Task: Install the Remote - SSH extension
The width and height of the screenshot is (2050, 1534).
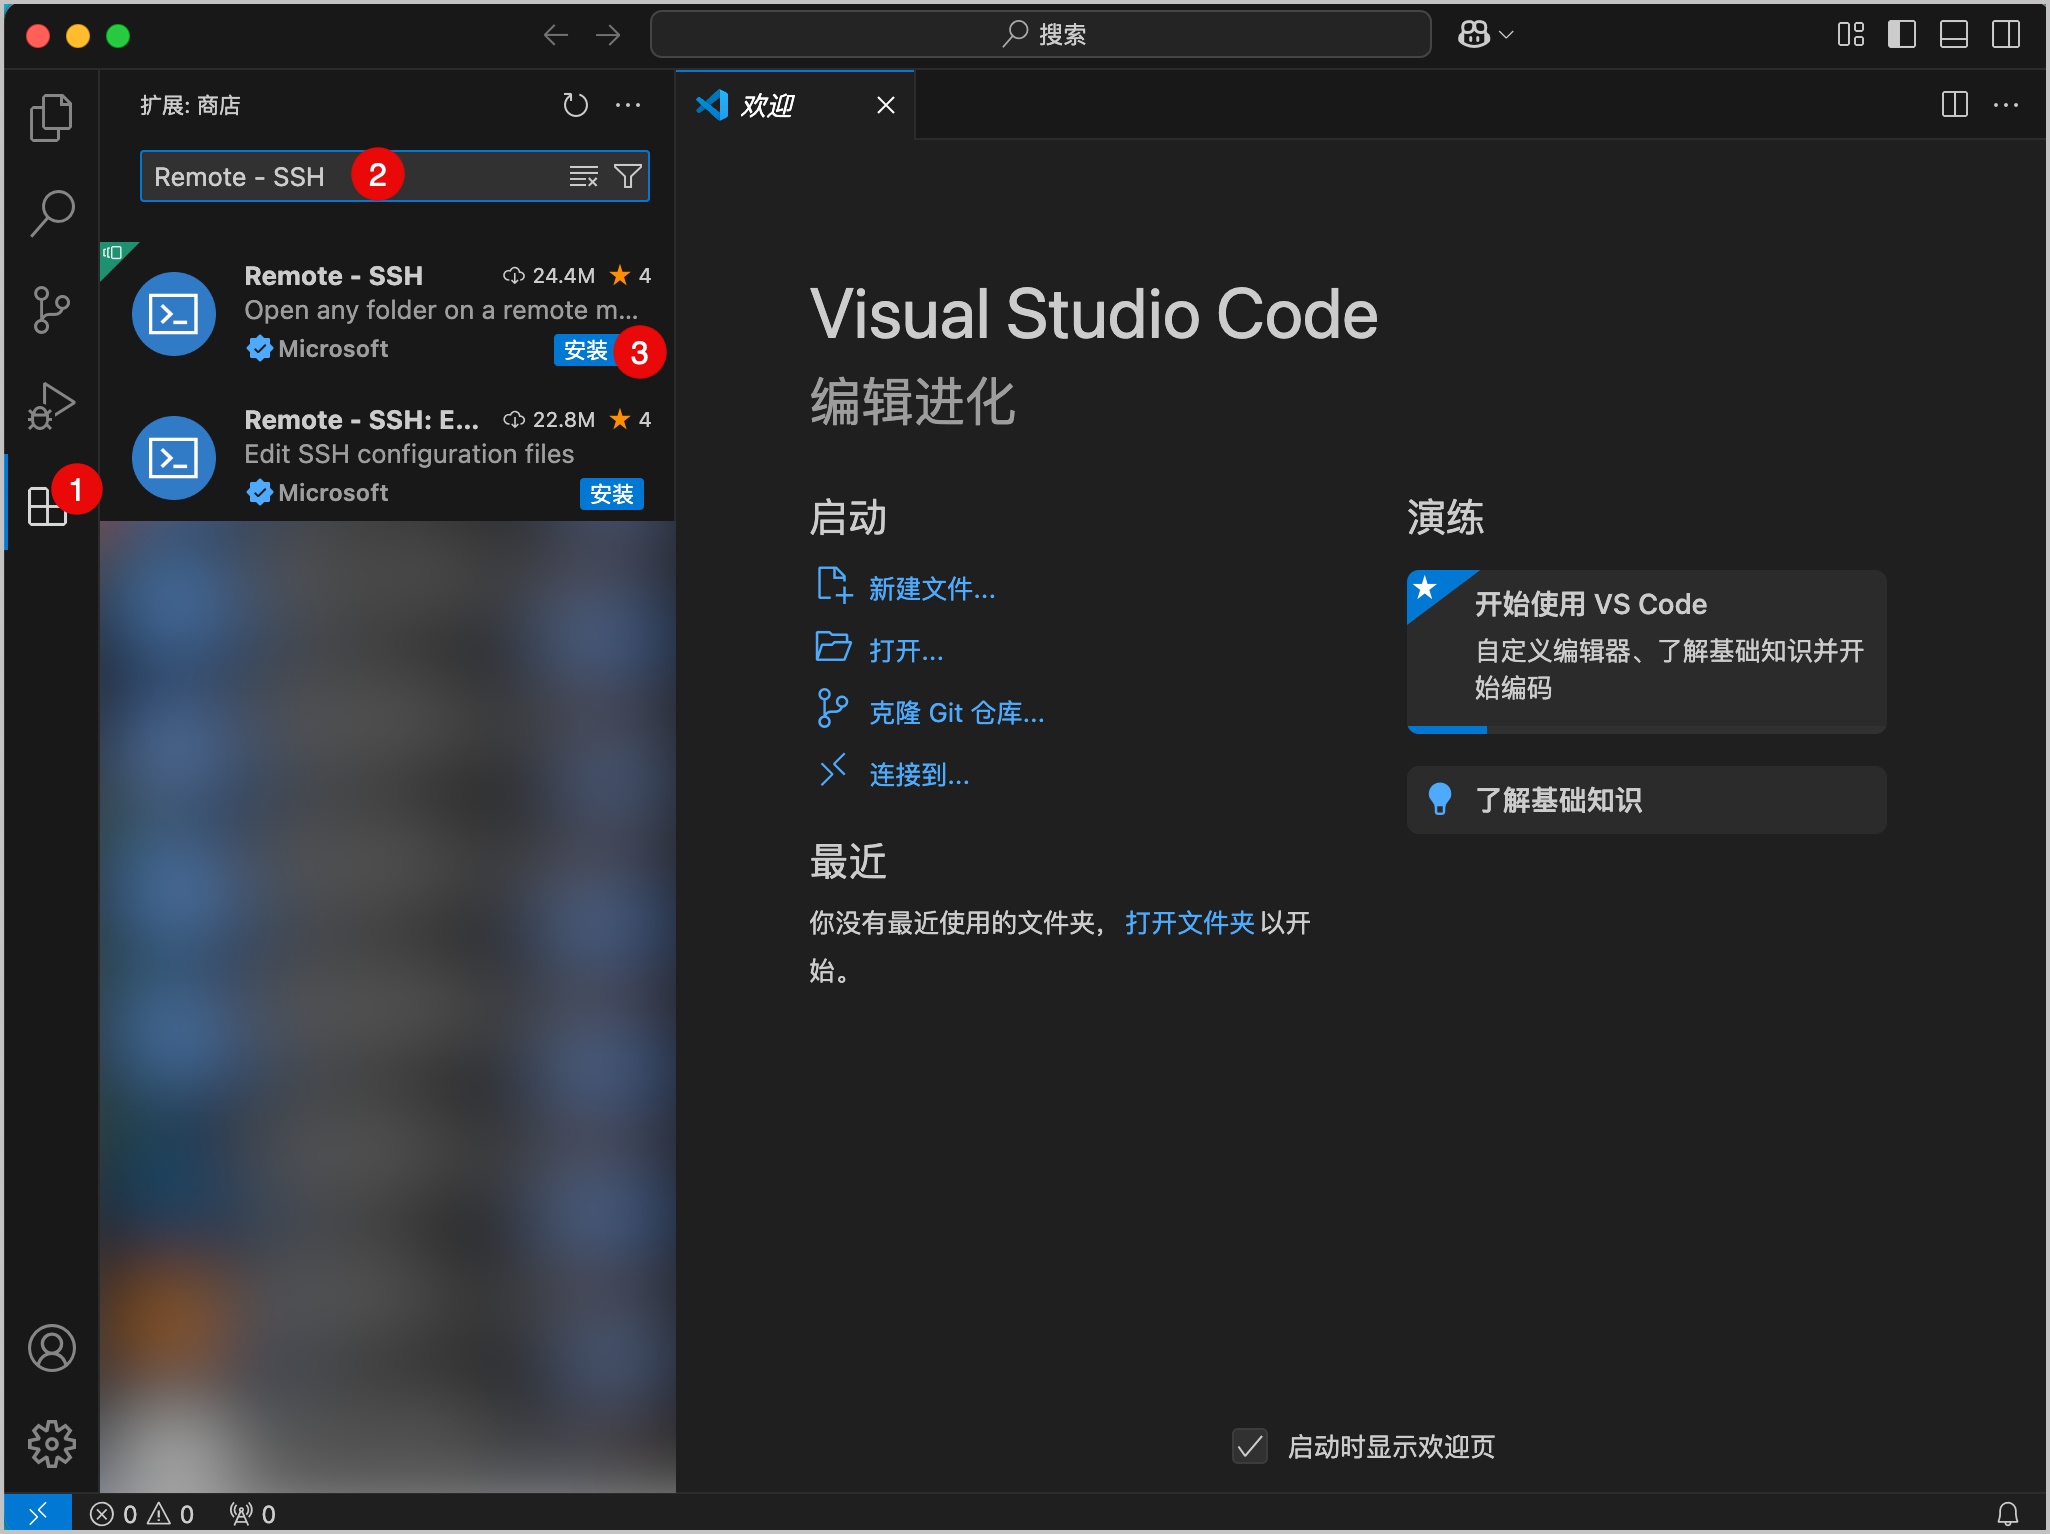Action: point(585,350)
